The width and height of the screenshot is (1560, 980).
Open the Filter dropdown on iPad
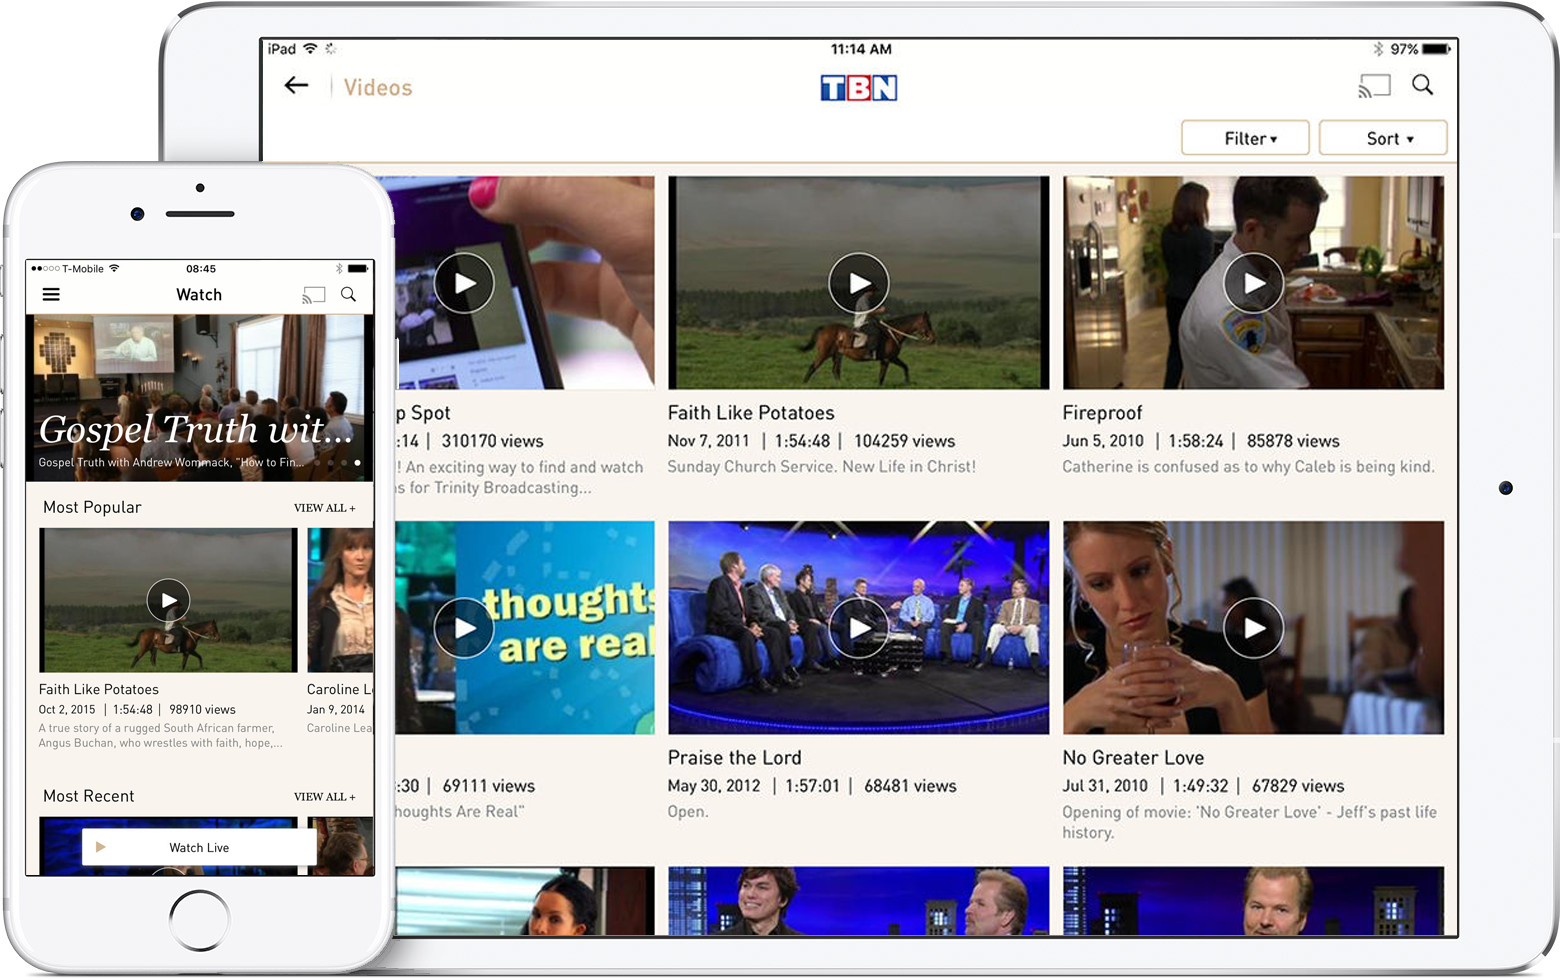click(1245, 138)
